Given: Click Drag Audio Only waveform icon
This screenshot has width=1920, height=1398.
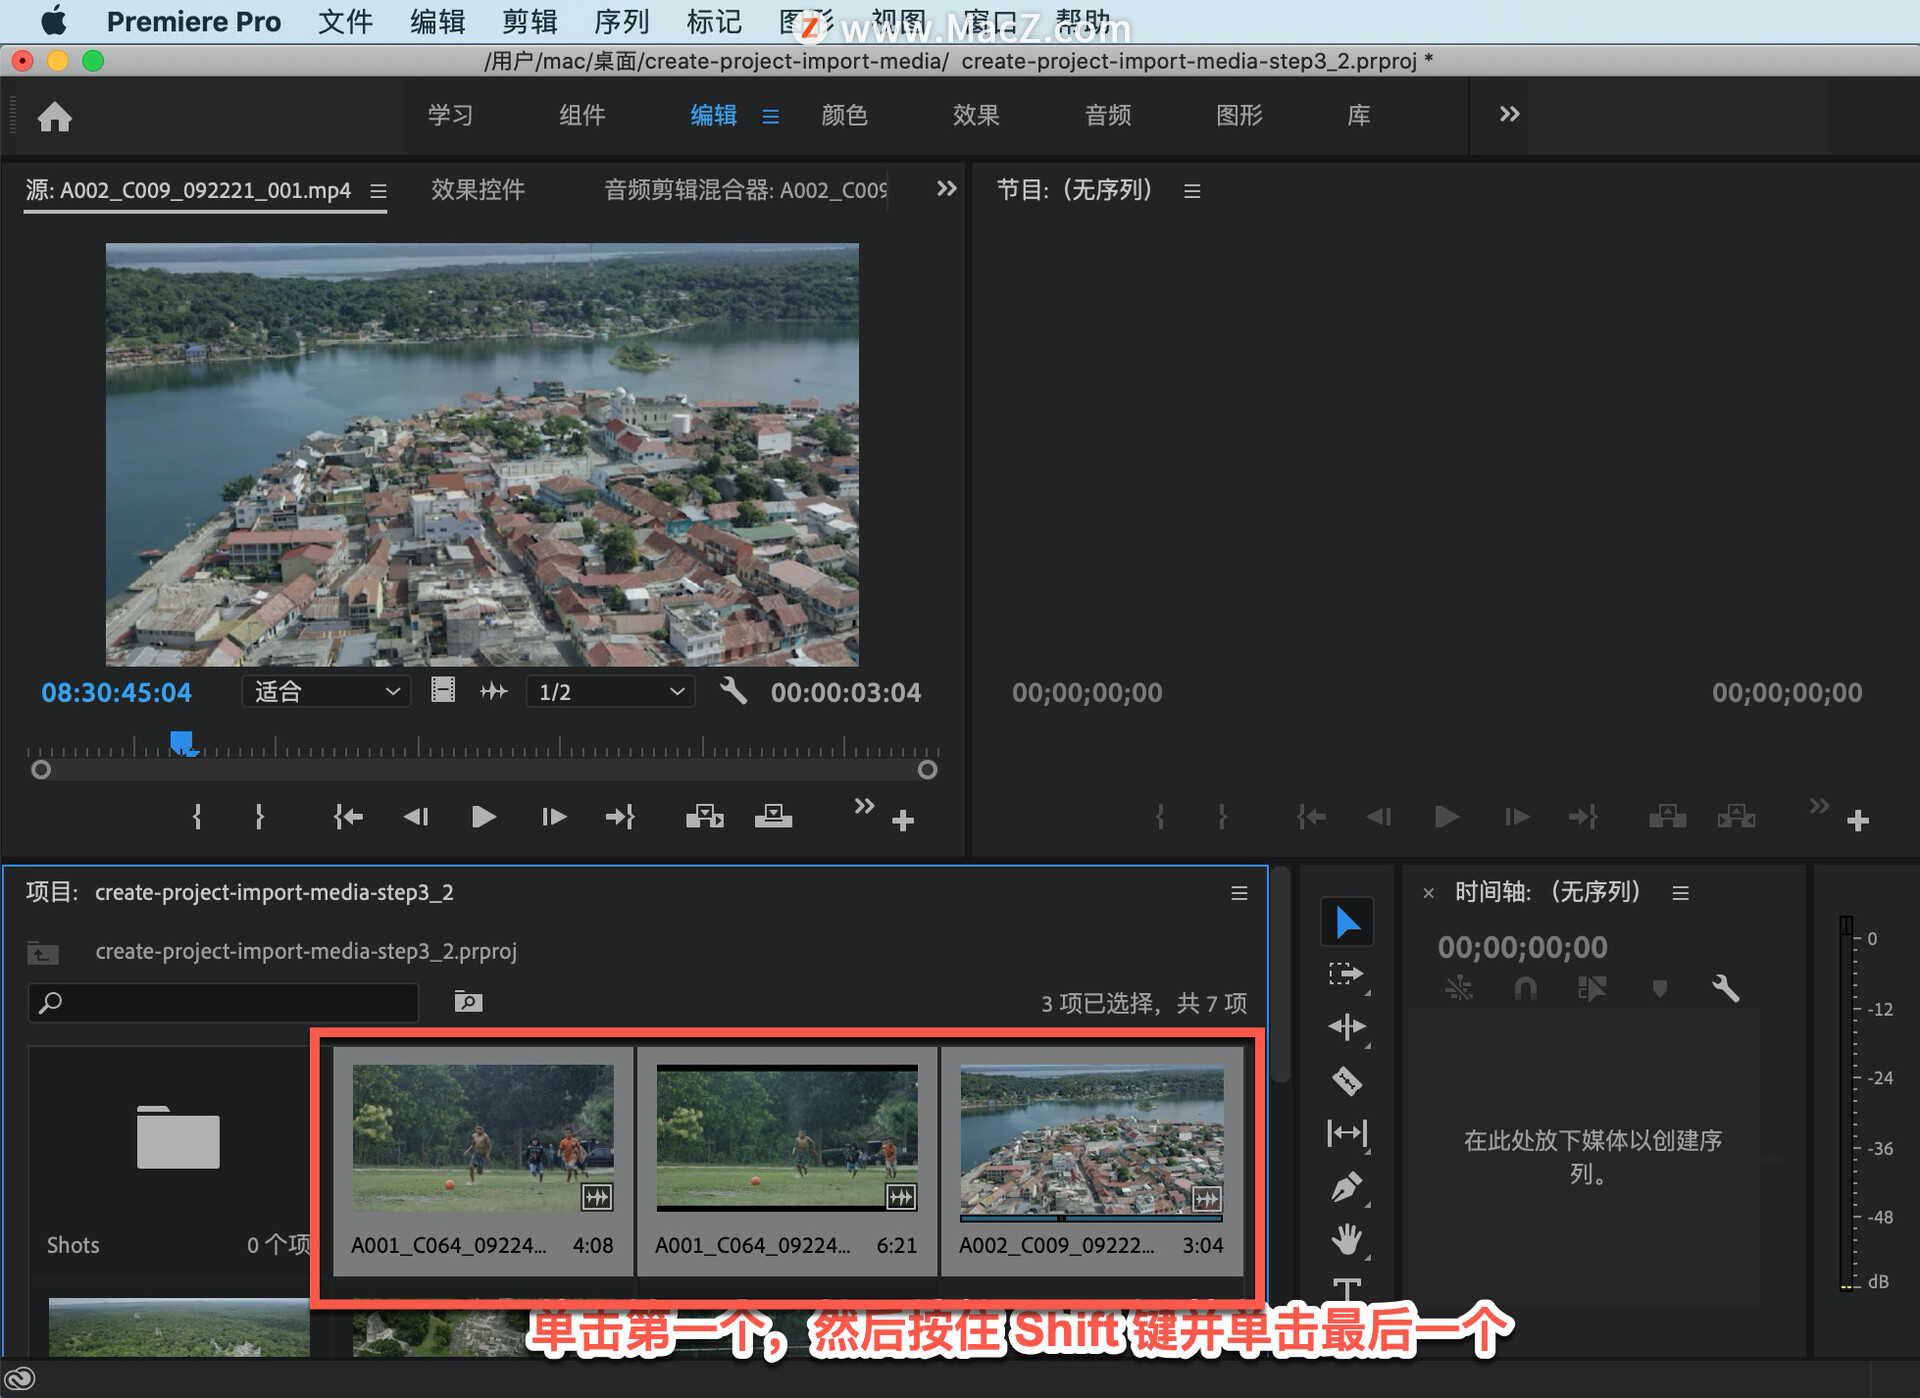Looking at the screenshot, I should pyautogui.click(x=494, y=691).
